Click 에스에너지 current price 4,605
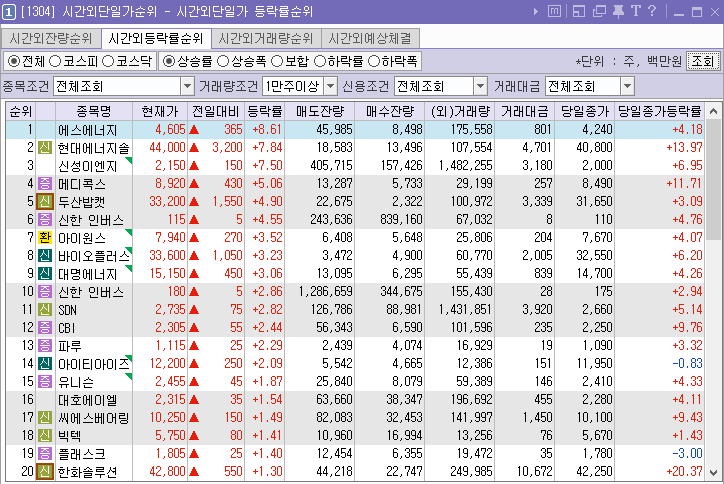This screenshot has width=724, height=484. pyautogui.click(x=170, y=130)
